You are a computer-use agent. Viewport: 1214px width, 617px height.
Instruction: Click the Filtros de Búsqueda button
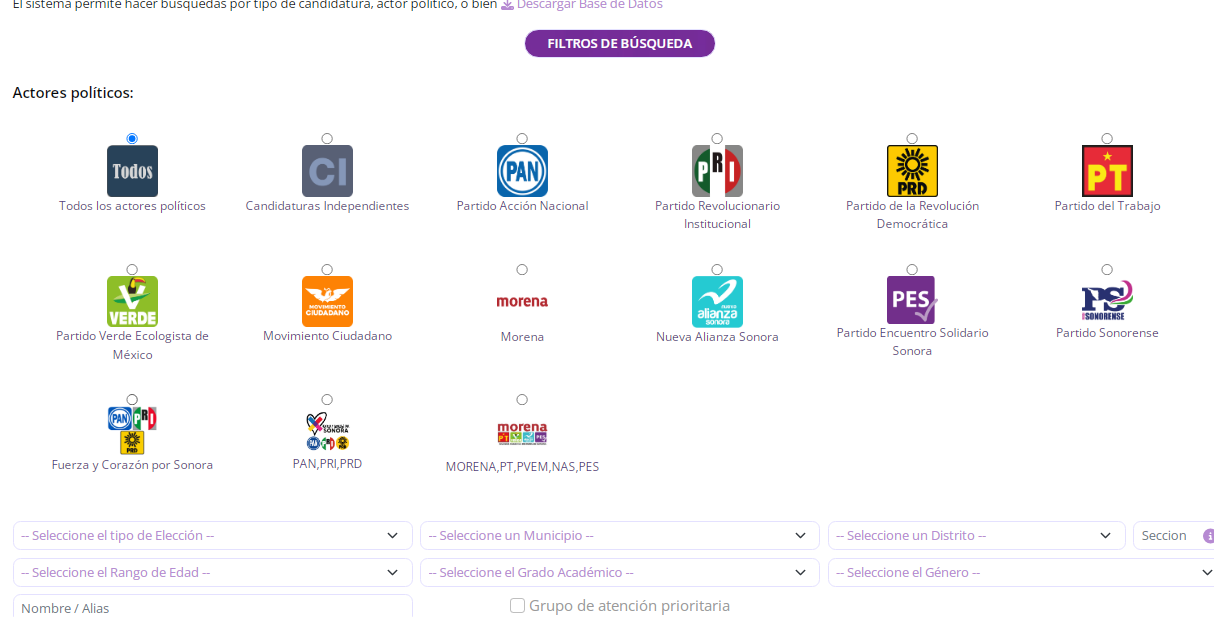click(620, 44)
